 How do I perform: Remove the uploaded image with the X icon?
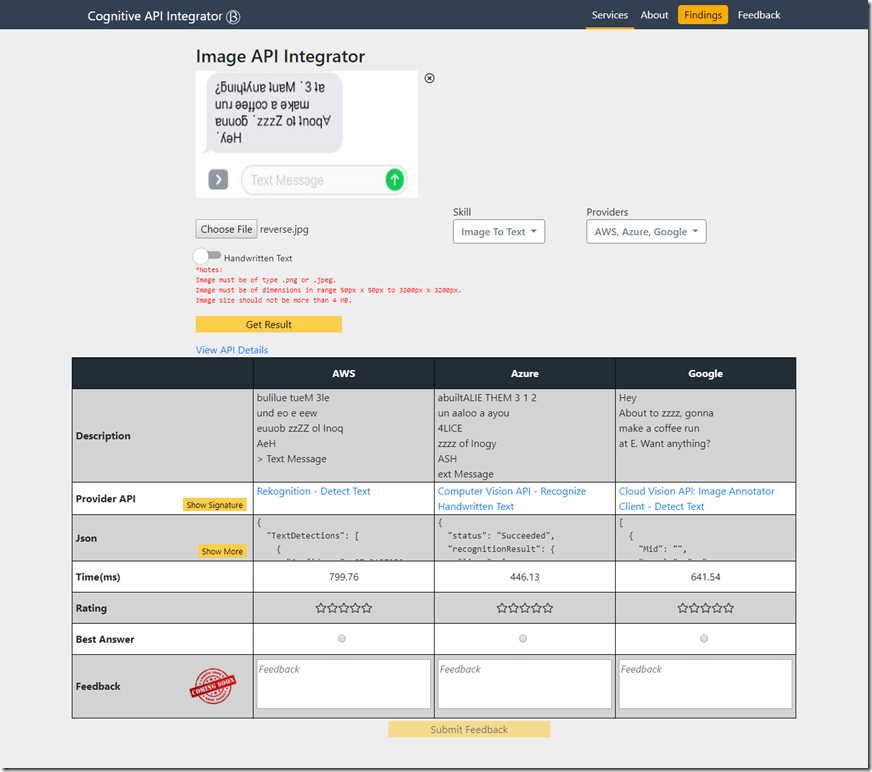[430, 78]
